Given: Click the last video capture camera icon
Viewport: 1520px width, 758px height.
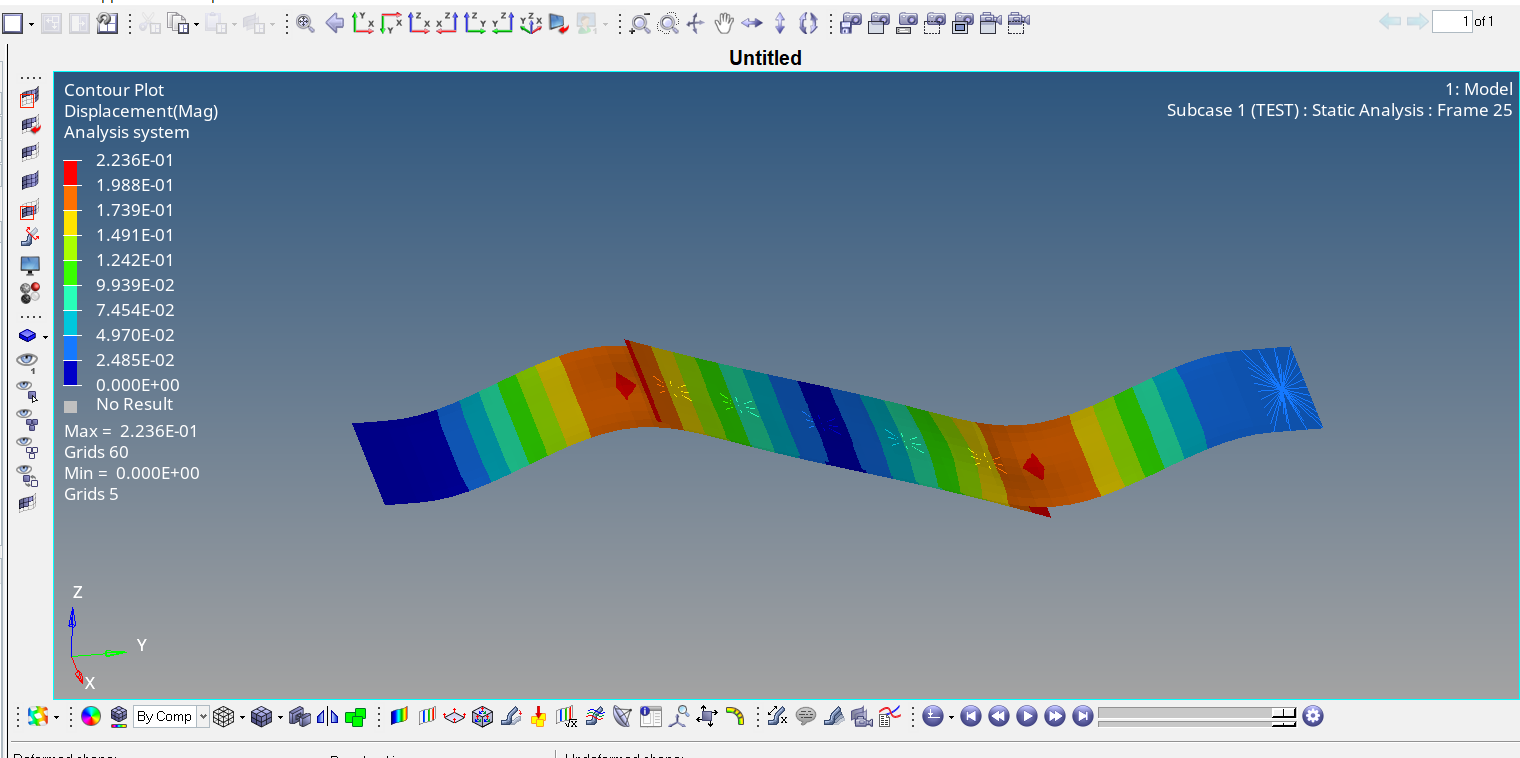Looking at the screenshot, I should click(1019, 22).
